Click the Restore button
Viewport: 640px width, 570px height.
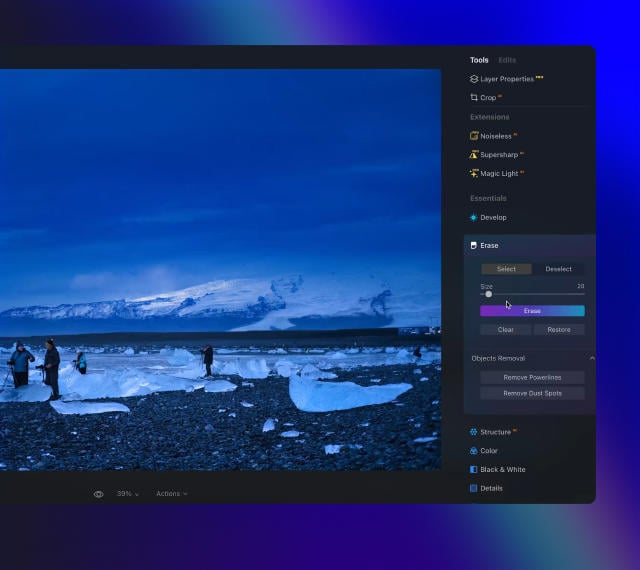point(559,330)
